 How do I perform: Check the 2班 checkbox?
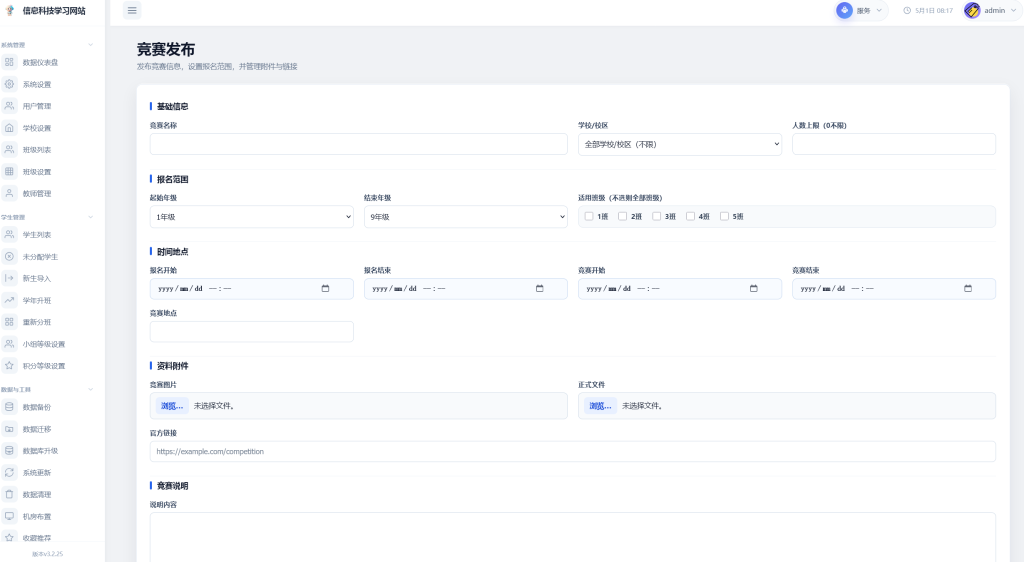(622, 216)
